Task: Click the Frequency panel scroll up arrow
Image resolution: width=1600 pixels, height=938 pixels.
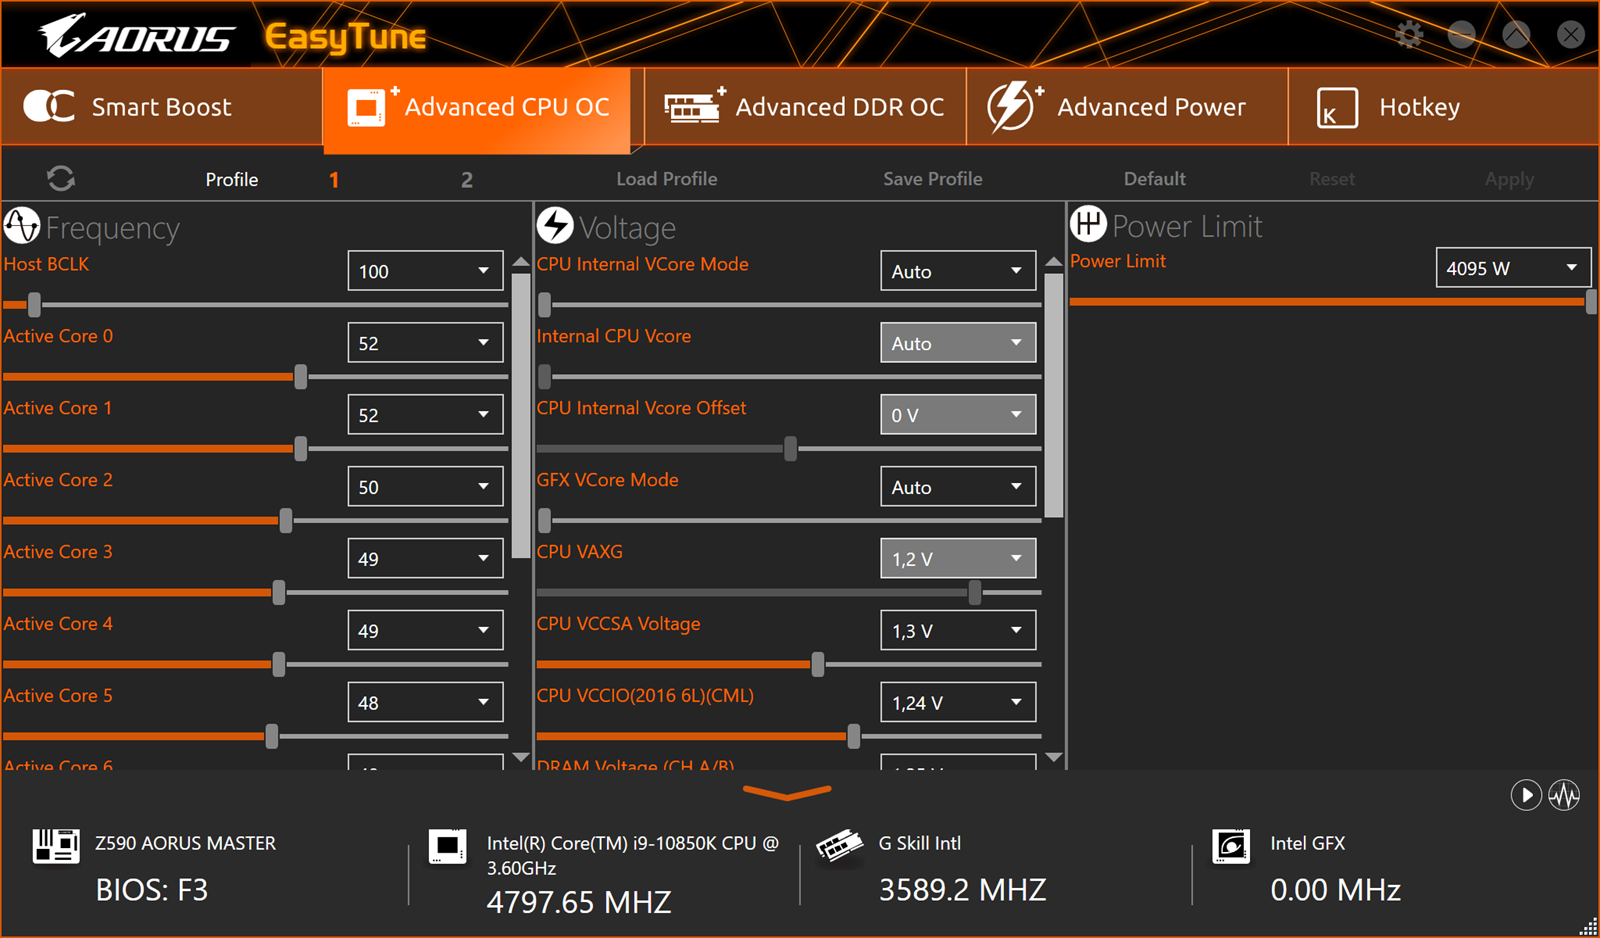Action: [x=521, y=262]
